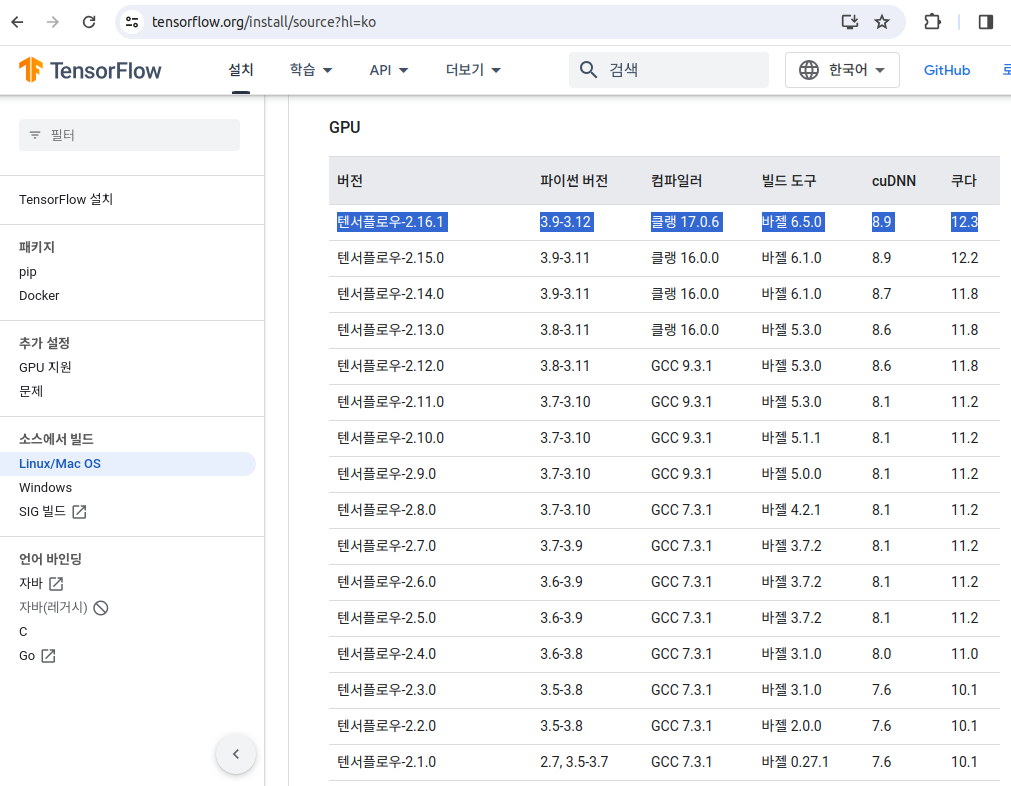1011x786 pixels.
Task: Click the 3.9-3.12 Python version cell
Action: 565,222
